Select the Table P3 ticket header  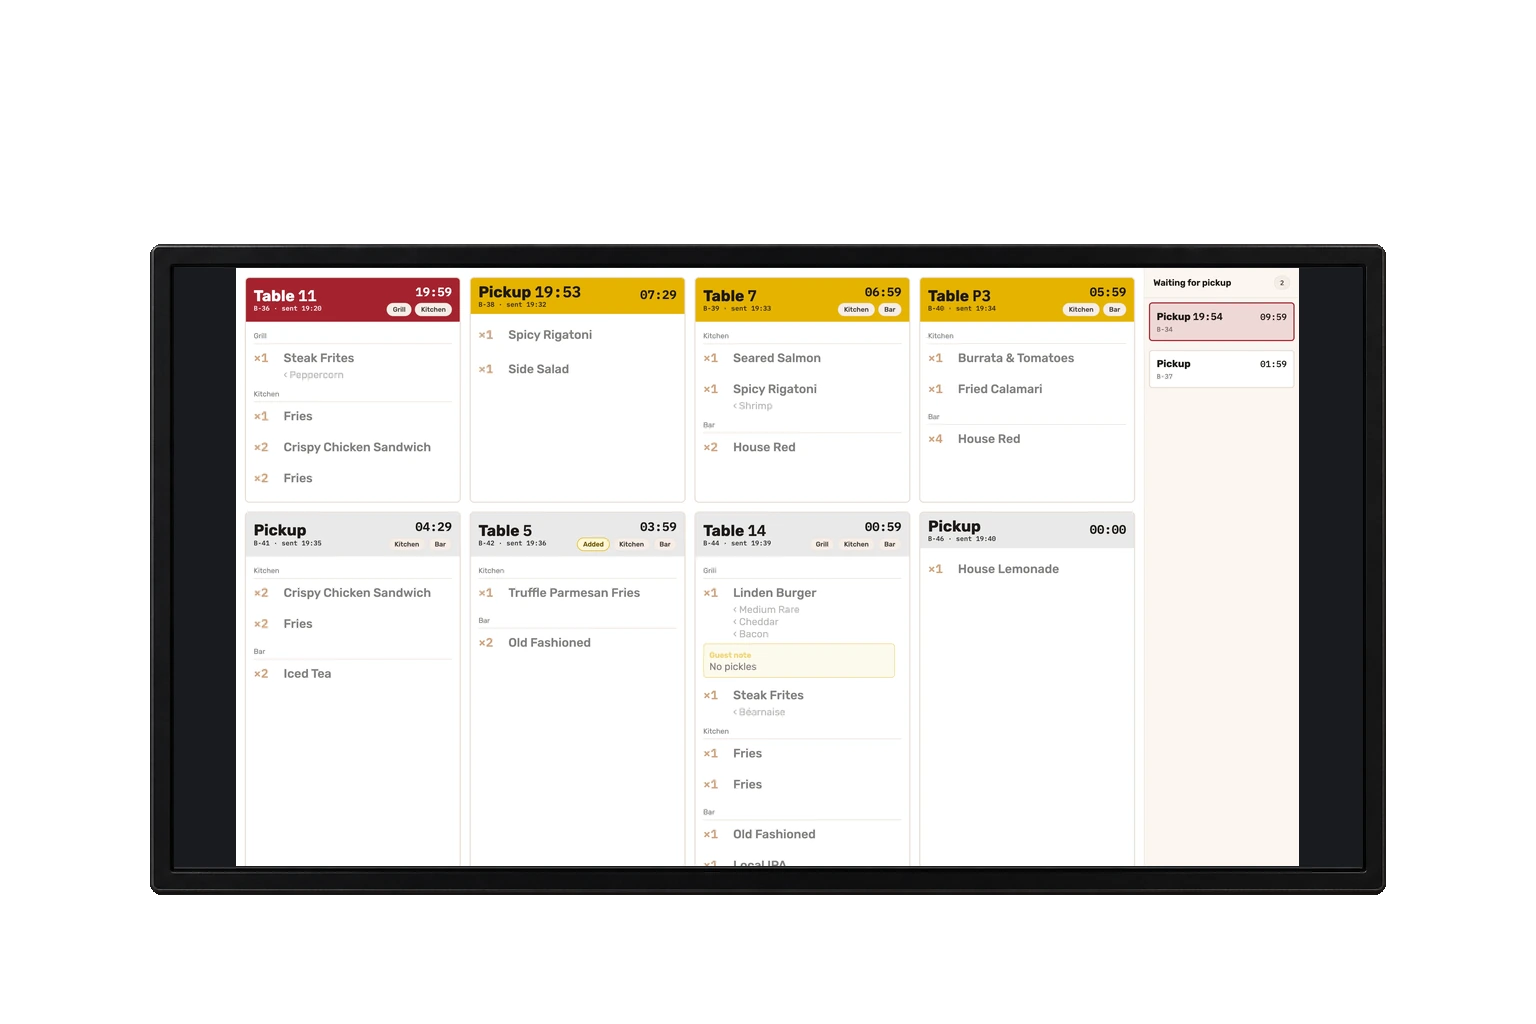pyautogui.click(x=1027, y=299)
